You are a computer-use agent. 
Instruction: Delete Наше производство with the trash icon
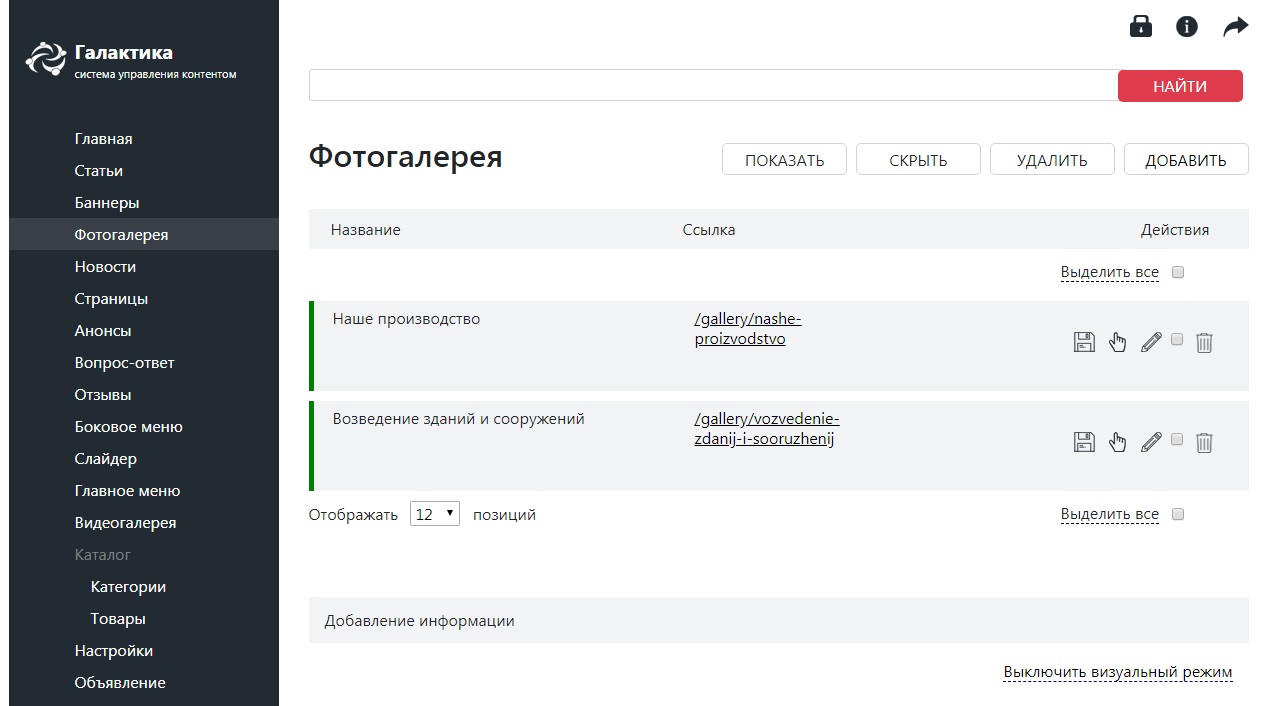click(1205, 342)
